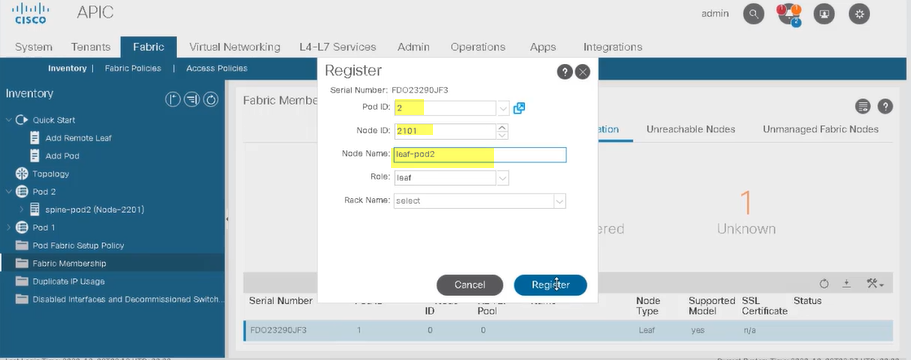
Task: Click second Inventory pane toolbar icon
Action: point(192,99)
